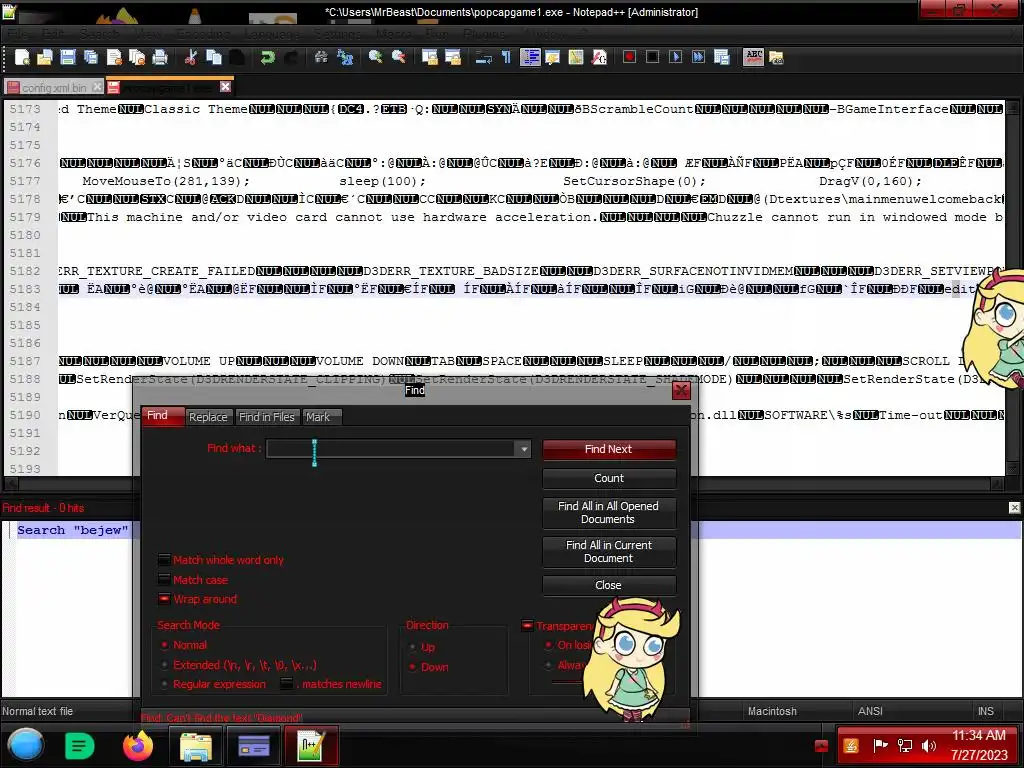
Task: Click the Zoom Out magnifier icon
Action: pos(398,57)
